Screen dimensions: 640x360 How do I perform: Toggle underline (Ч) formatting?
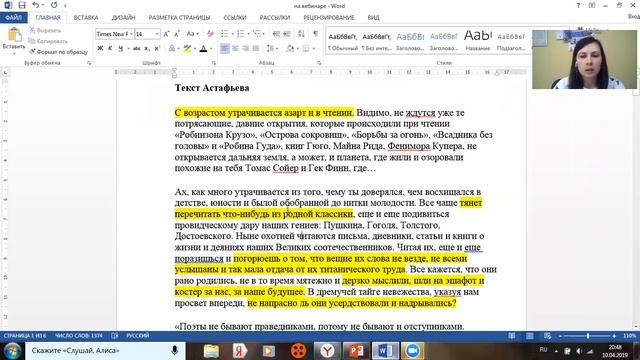(x=120, y=49)
